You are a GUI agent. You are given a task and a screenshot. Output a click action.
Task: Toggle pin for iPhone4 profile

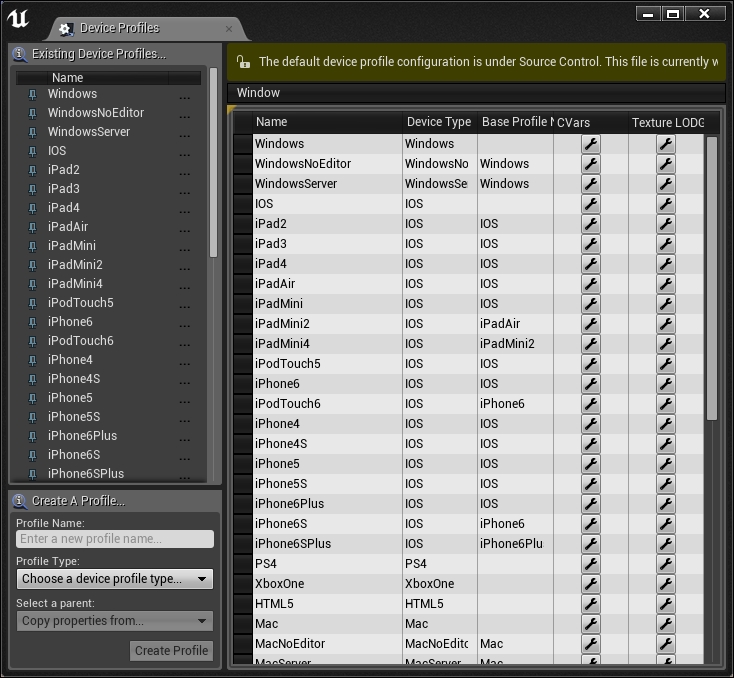(x=32, y=361)
